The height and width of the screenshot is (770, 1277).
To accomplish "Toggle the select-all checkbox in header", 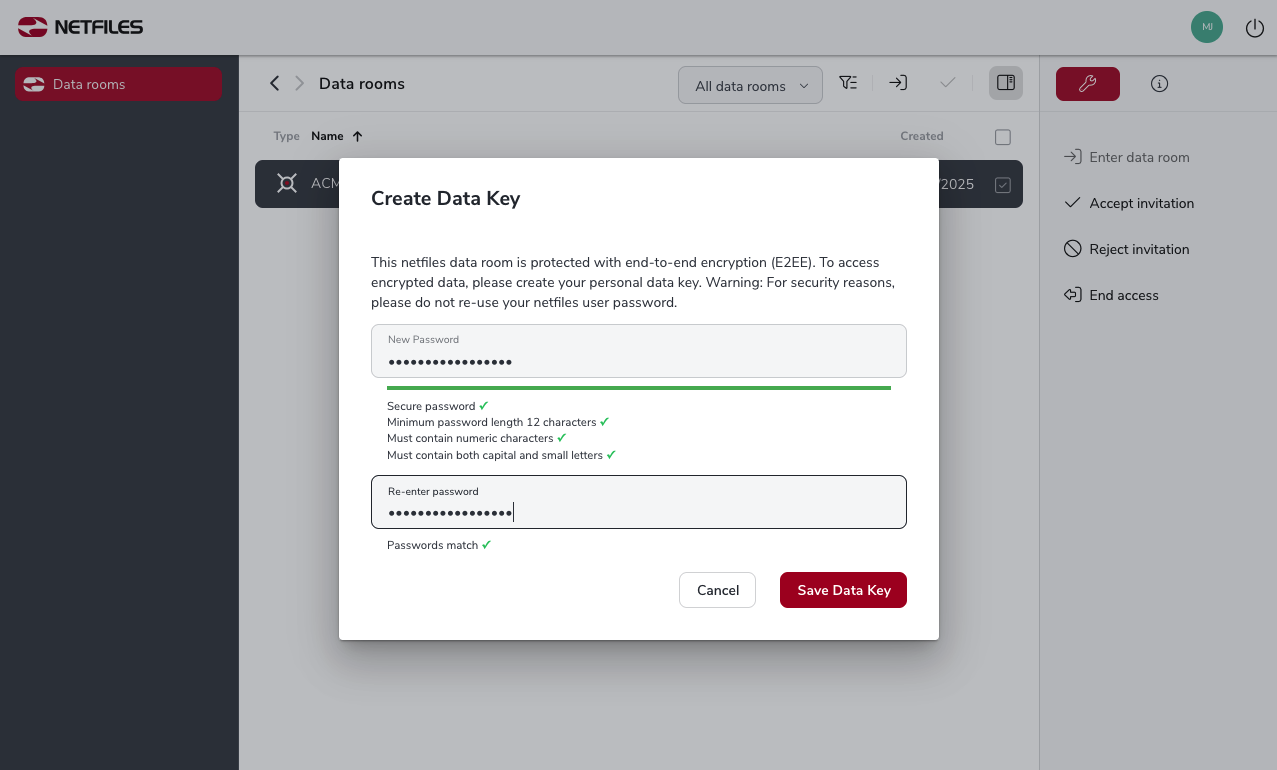I will click(x=1003, y=137).
